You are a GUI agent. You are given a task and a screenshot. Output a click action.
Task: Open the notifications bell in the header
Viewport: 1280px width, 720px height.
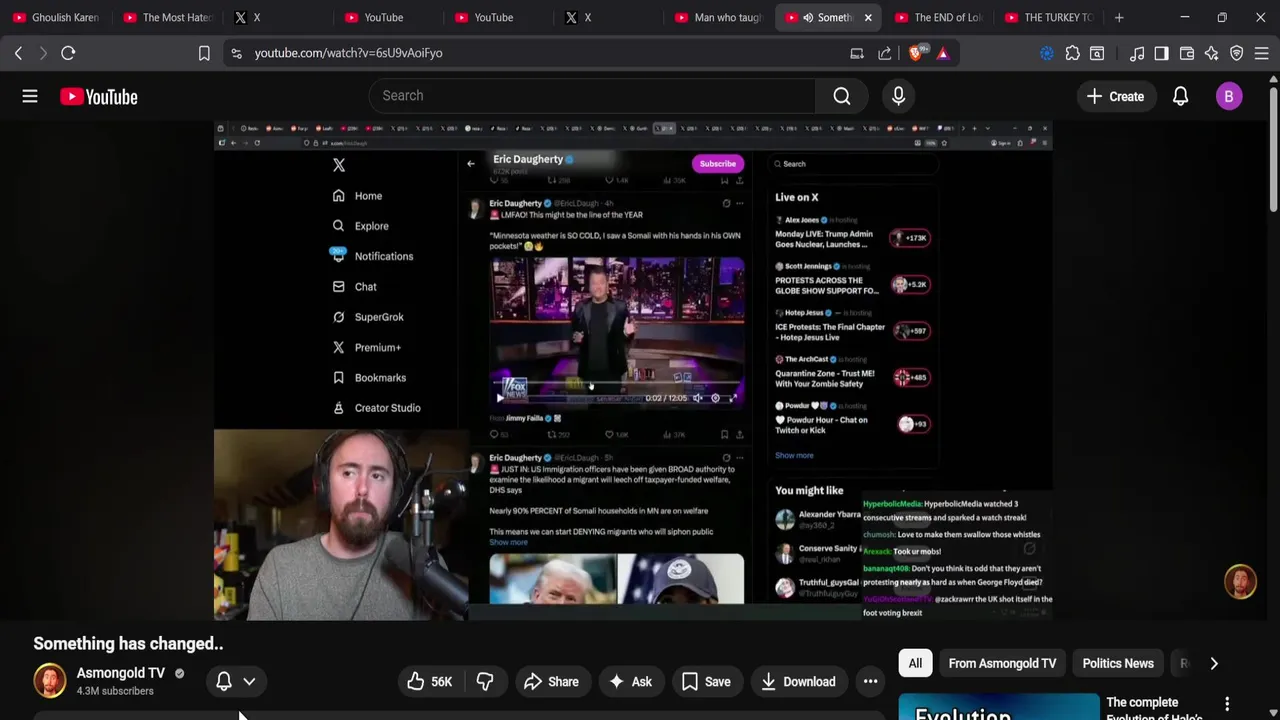(x=1180, y=96)
